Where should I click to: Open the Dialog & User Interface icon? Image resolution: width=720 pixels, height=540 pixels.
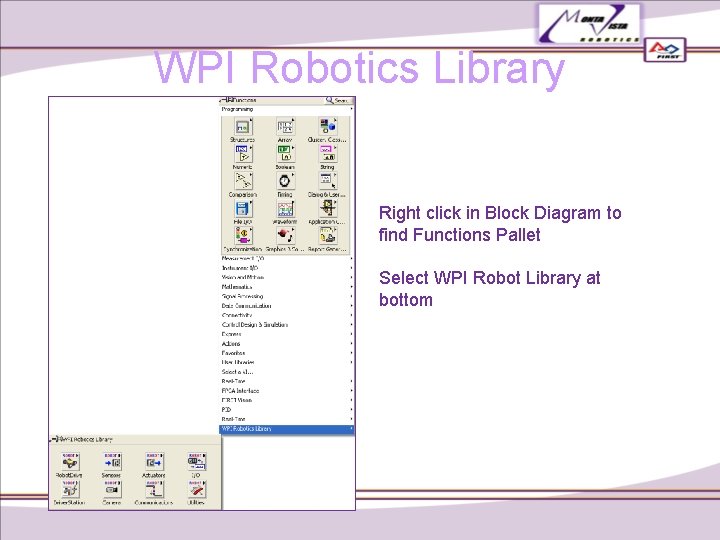click(328, 181)
